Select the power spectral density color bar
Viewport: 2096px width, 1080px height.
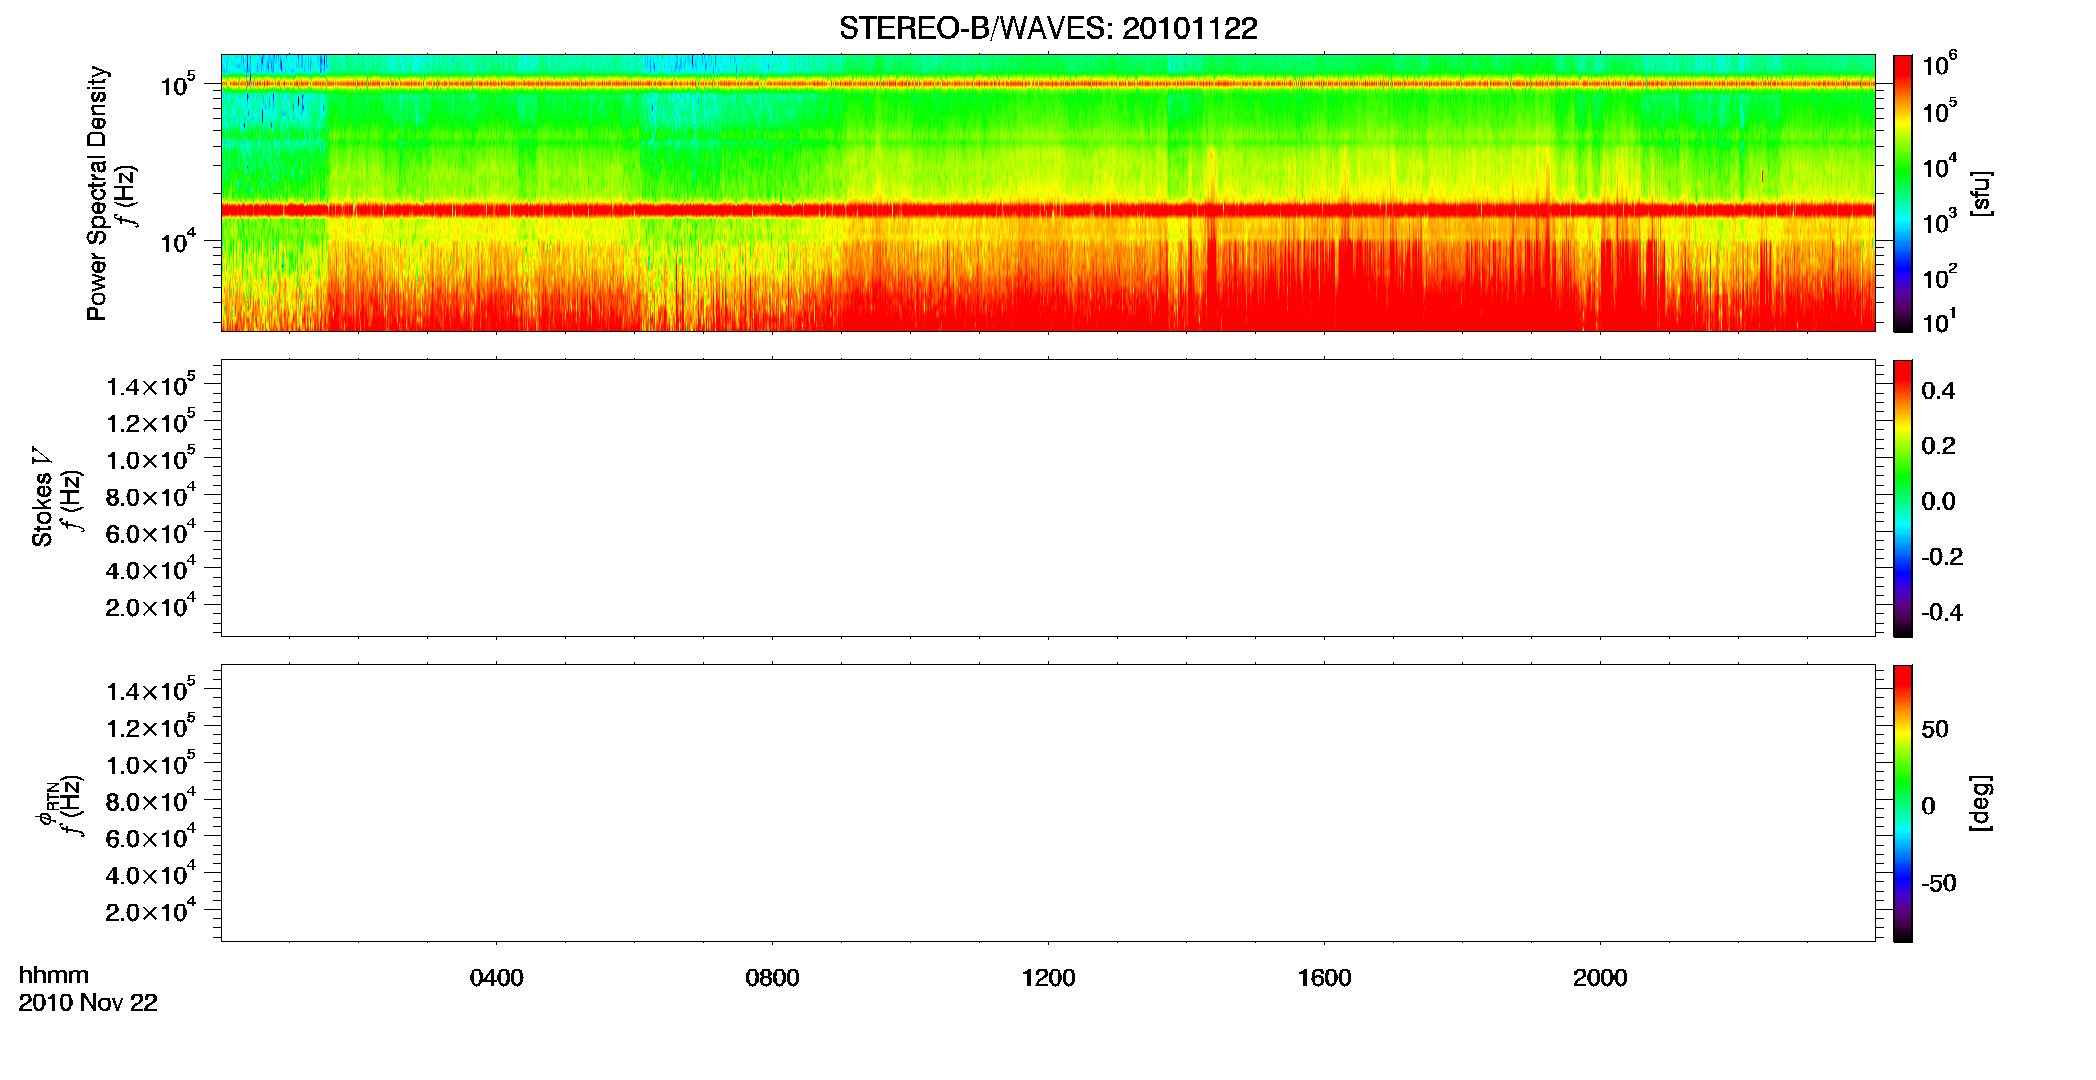[x=1903, y=193]
